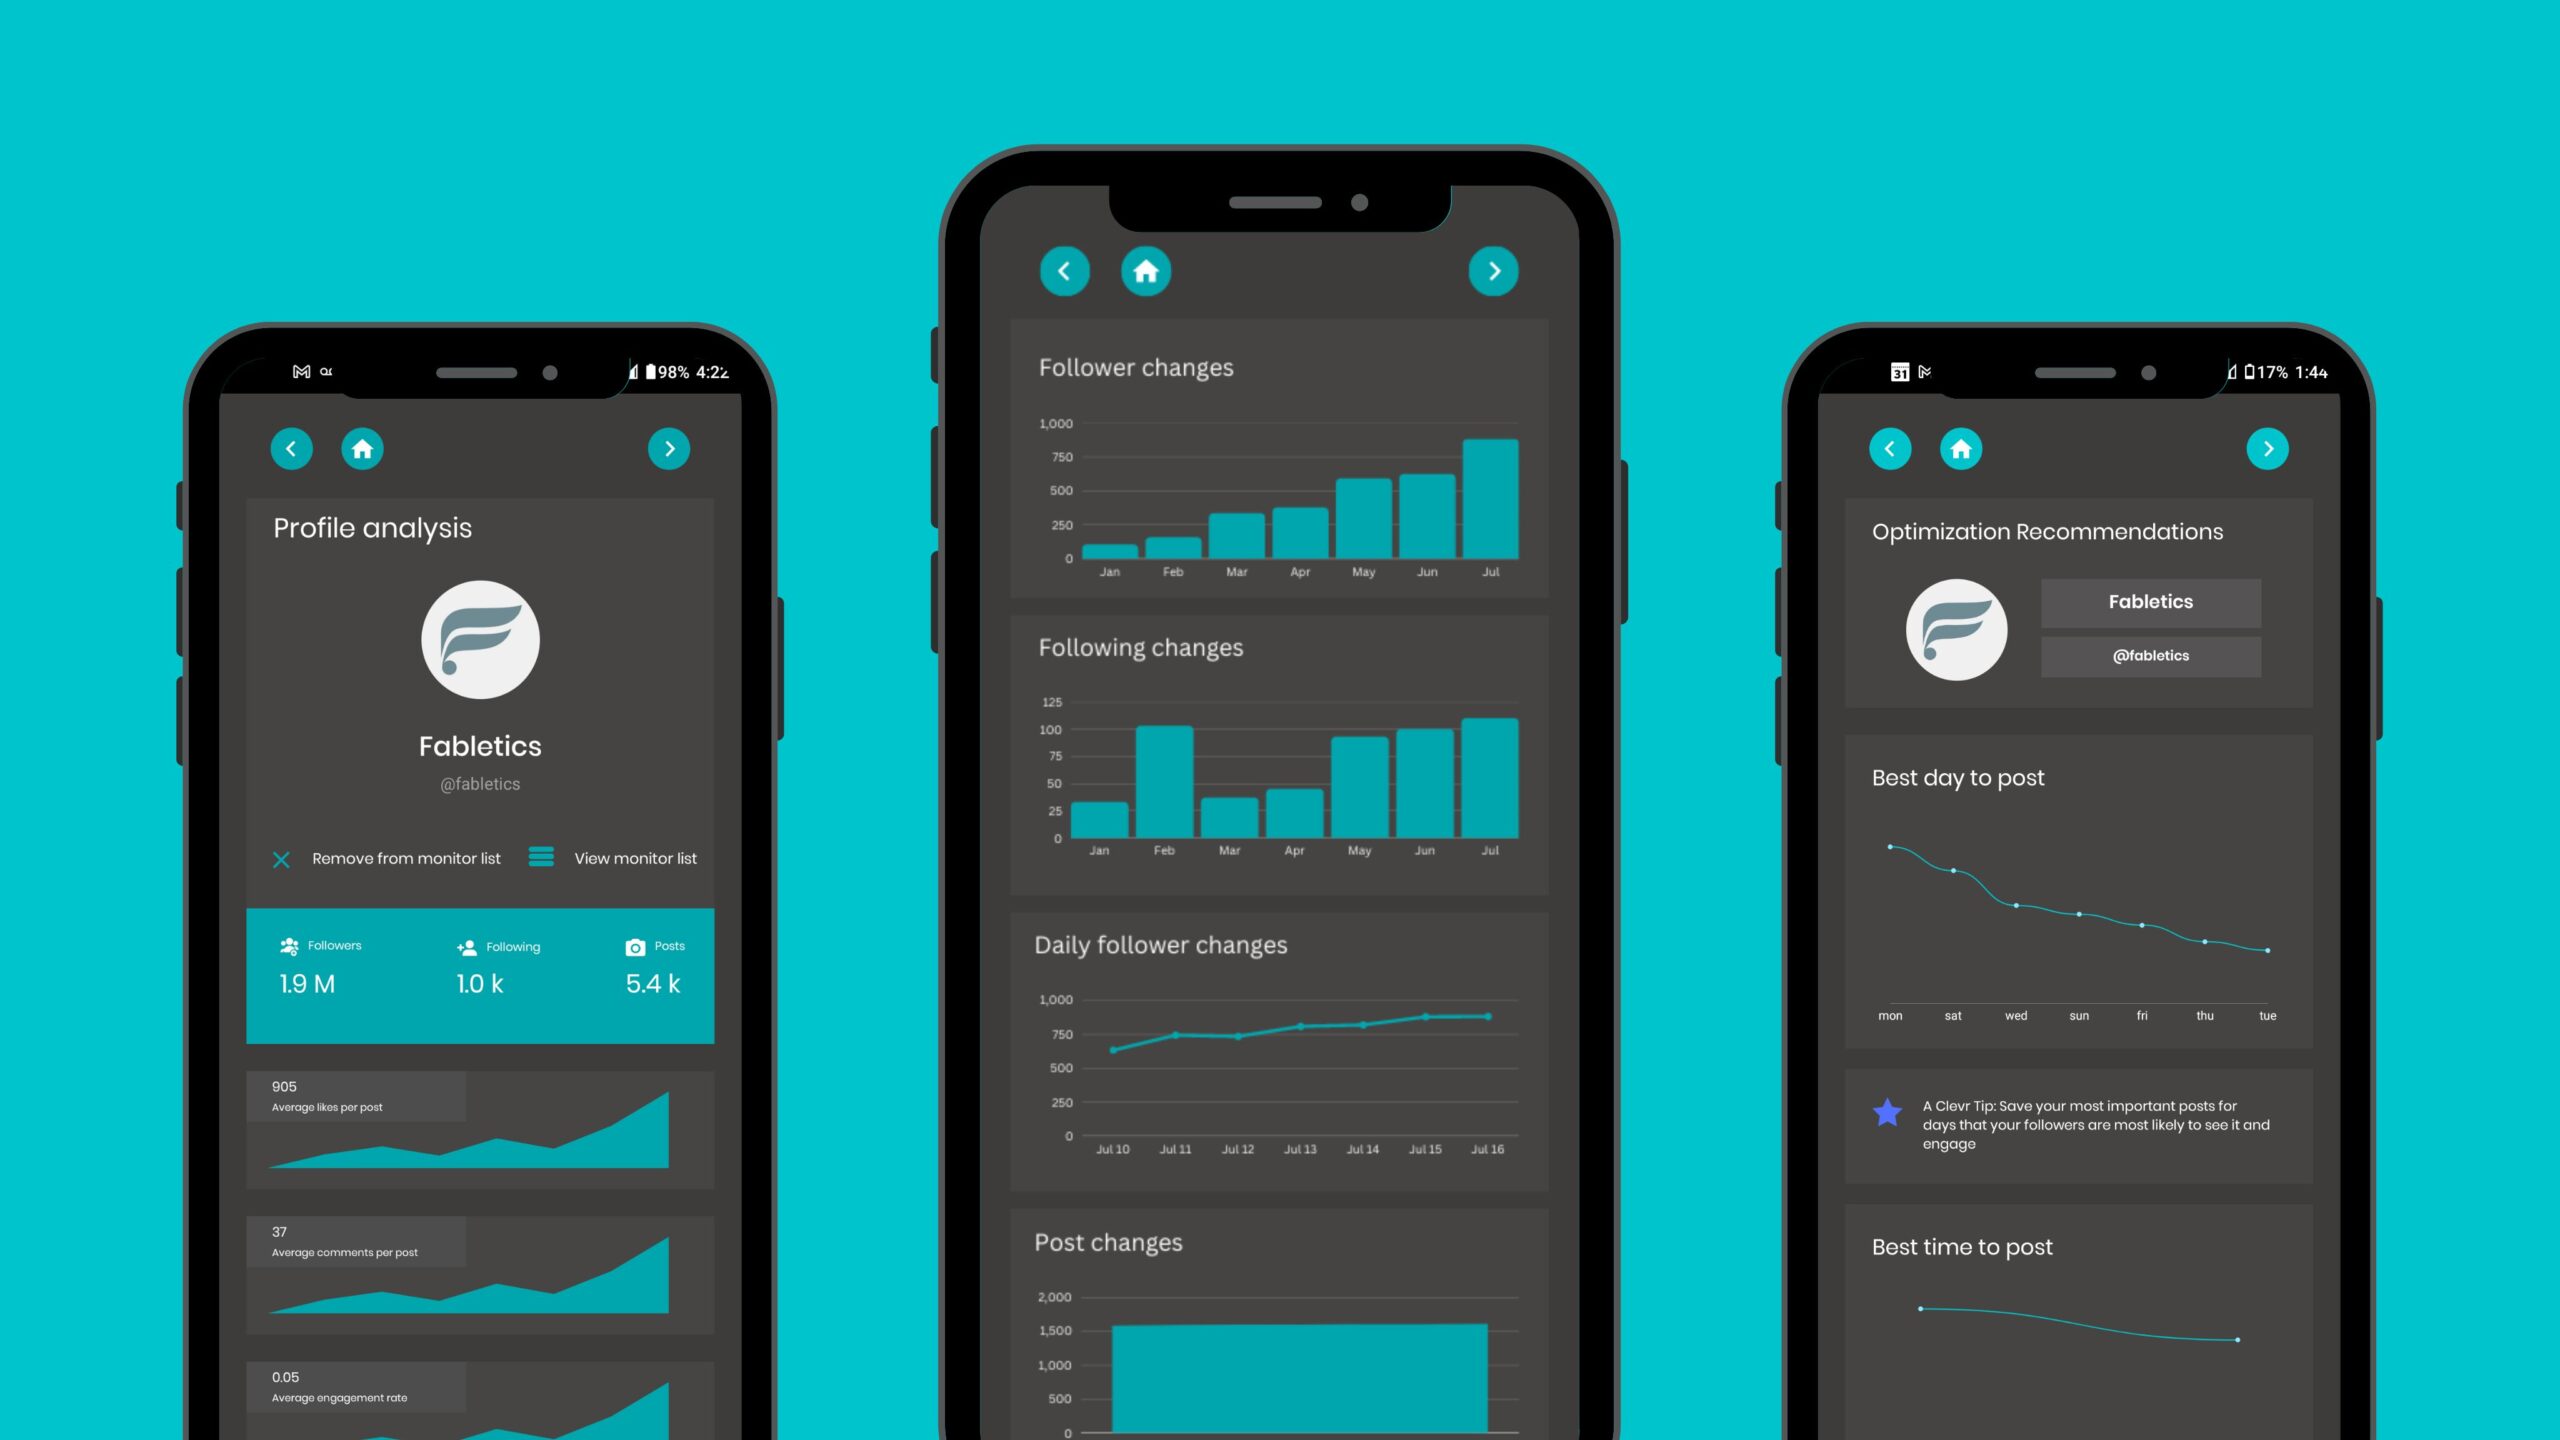Click the forward arrow on center phone
This screenshot has width=2560, height=1440.
coord(1493,271)
